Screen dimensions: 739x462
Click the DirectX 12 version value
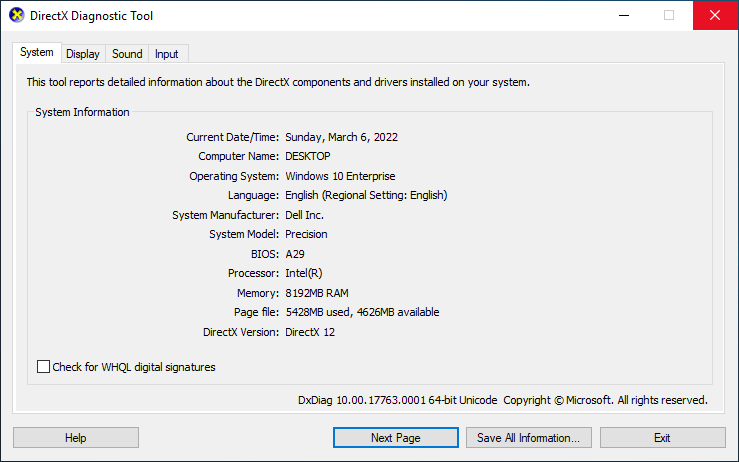[310, 332]
